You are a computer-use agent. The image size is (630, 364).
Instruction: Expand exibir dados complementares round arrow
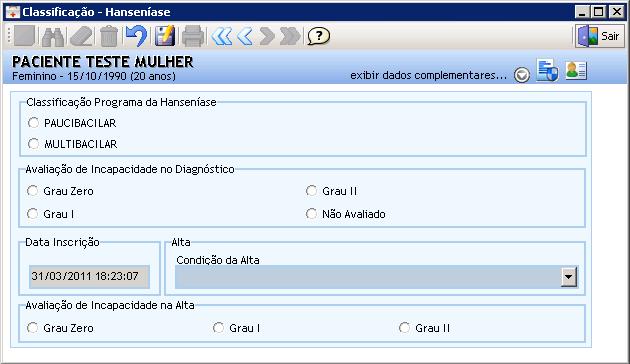point(522,75)
